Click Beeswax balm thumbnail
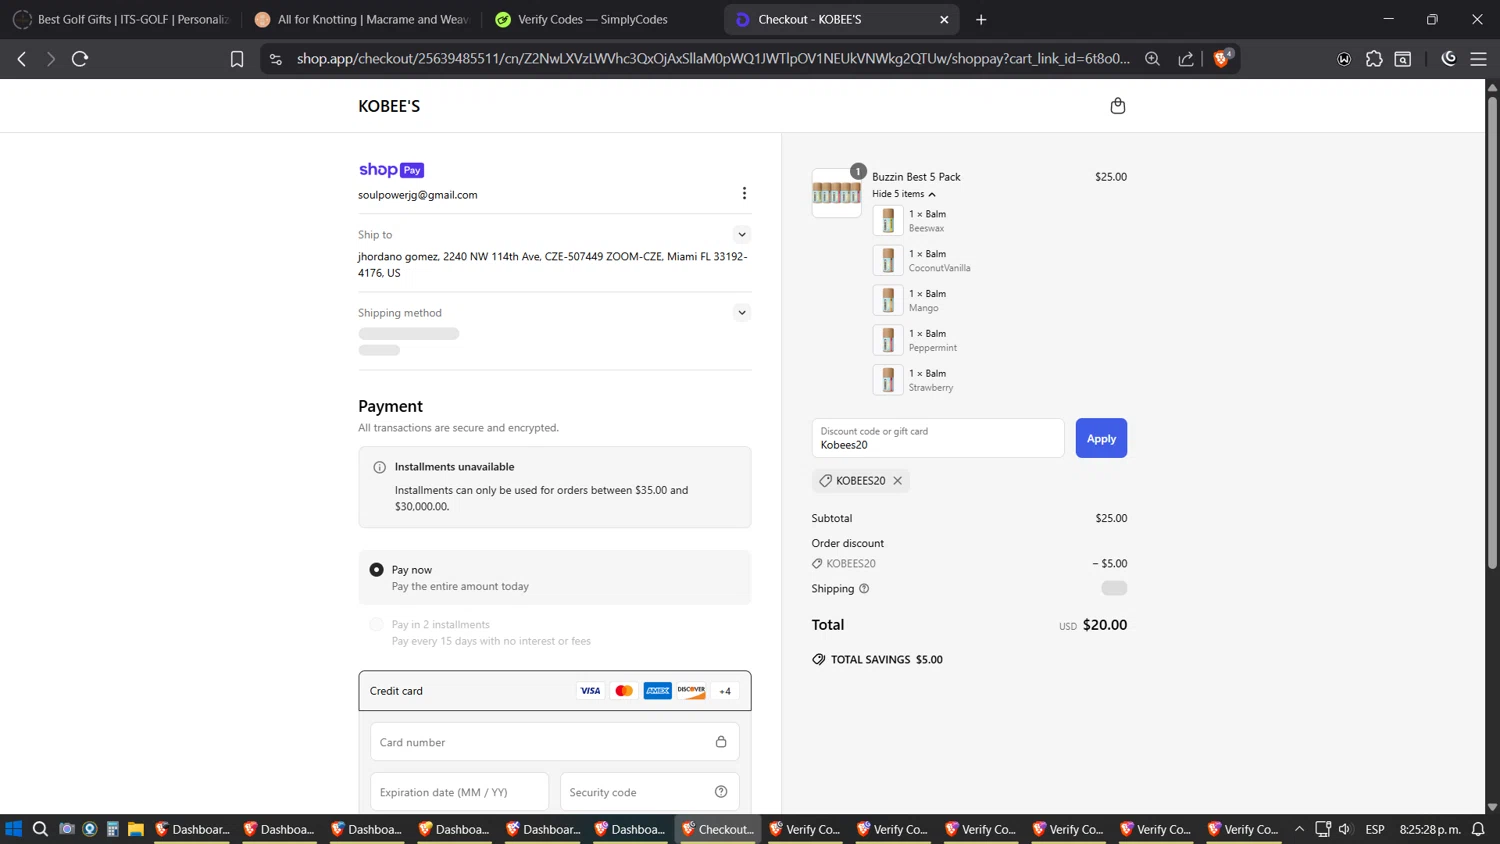Image resolution: width=1500 pixels, height=844 pixels. click(x=888, y=220)
